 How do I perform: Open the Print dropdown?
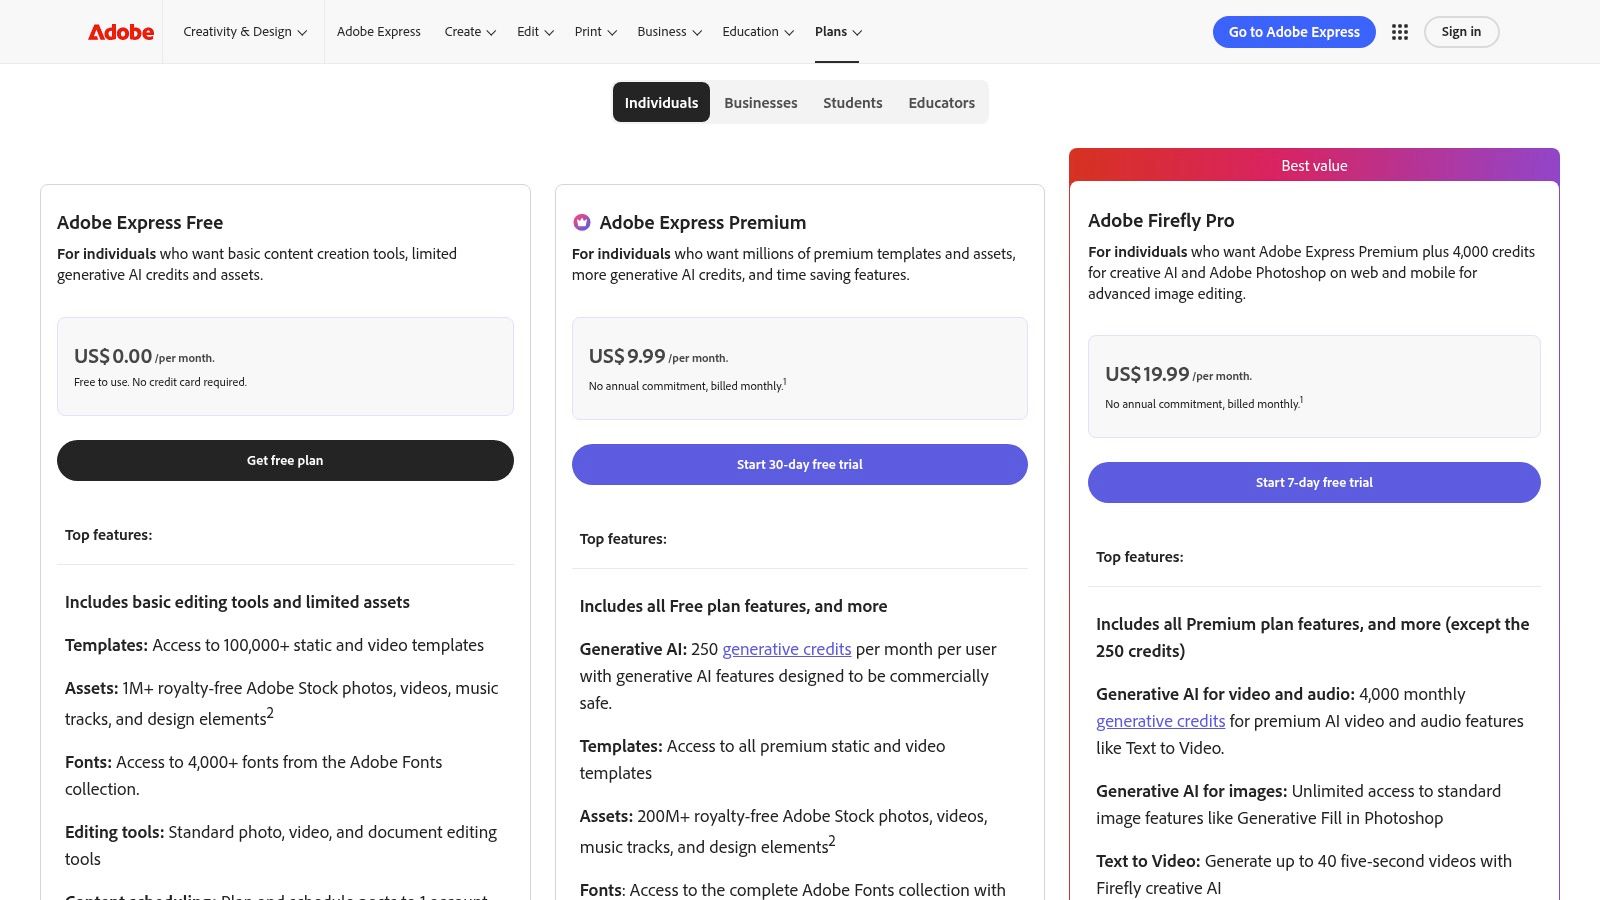tap(594, 31)
